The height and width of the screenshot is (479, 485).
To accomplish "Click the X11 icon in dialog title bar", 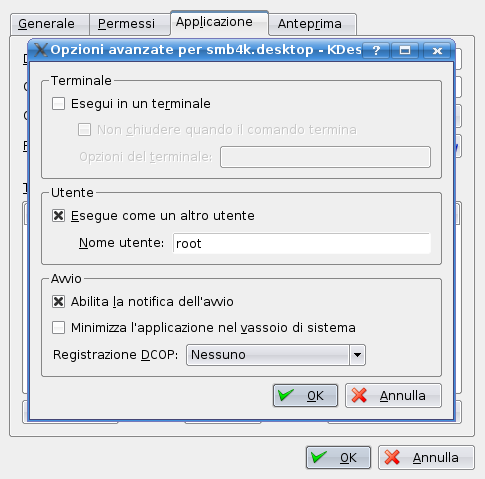I will coord(41,50).
